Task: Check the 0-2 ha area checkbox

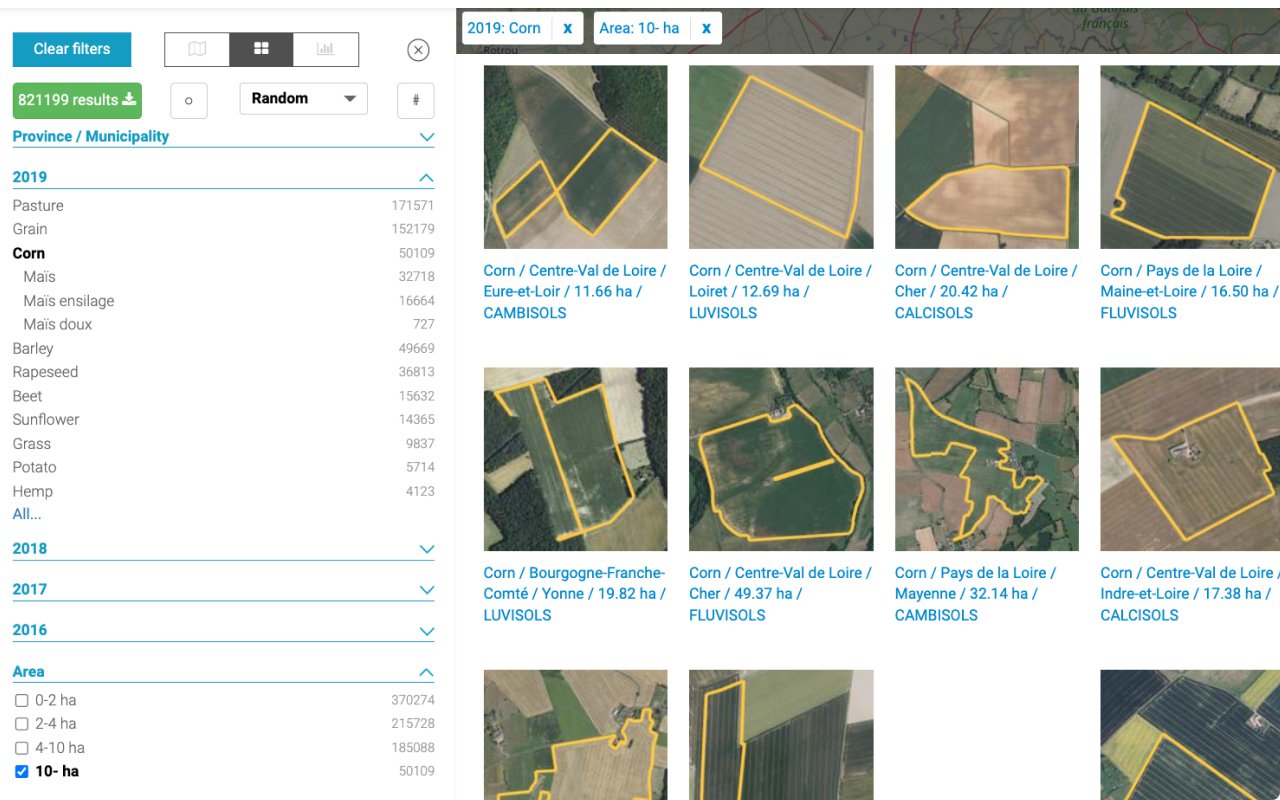Action: 22,700
